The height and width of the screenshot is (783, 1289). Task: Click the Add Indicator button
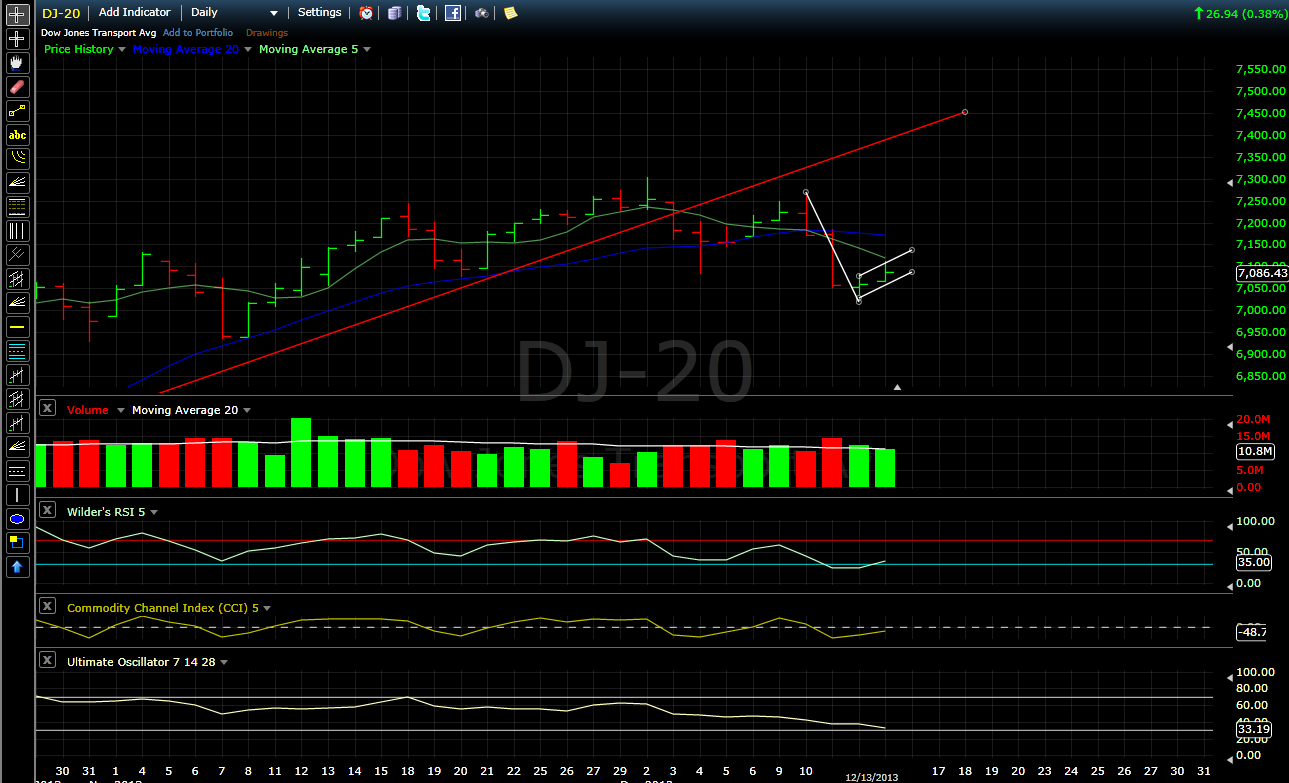(135, 13)
